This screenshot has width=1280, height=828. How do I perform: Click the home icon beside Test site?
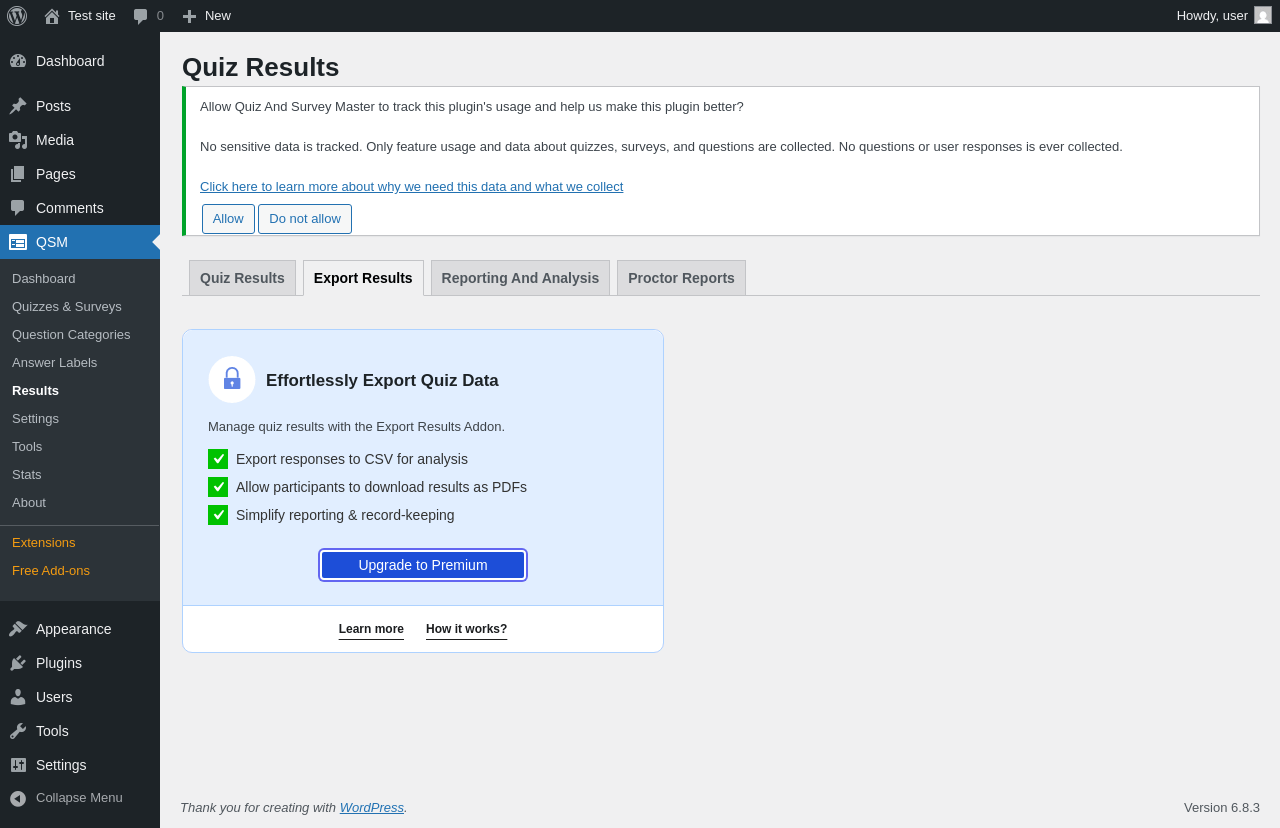52,16
